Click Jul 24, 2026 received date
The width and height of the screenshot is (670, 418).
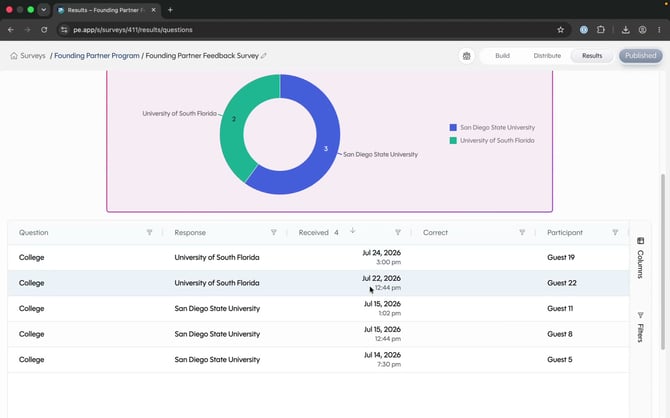pos(381,253)
